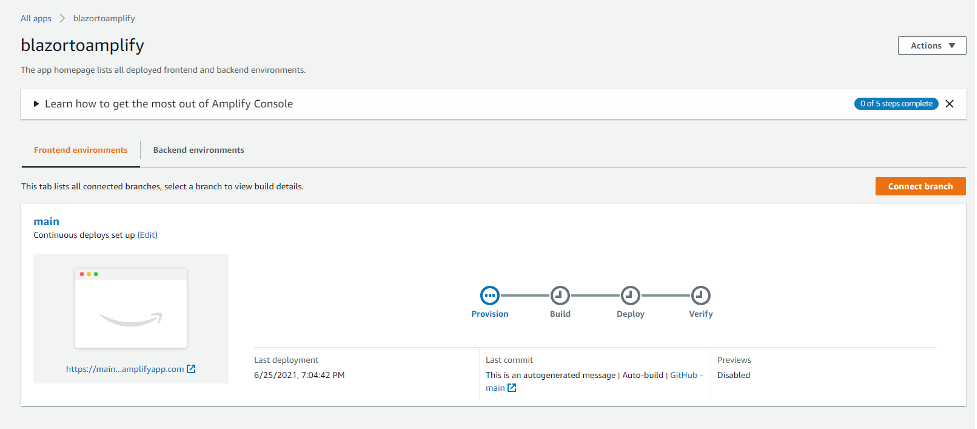Open the main amplifyapp.com URL
Image resolution: width=977 pixels, height=429 pixels.
click(x=125, y=369)
